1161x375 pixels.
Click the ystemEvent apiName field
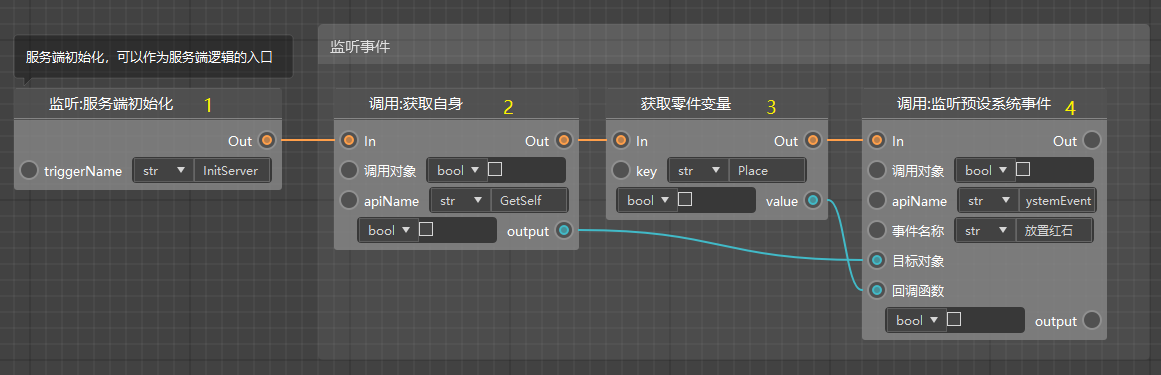1057,200
